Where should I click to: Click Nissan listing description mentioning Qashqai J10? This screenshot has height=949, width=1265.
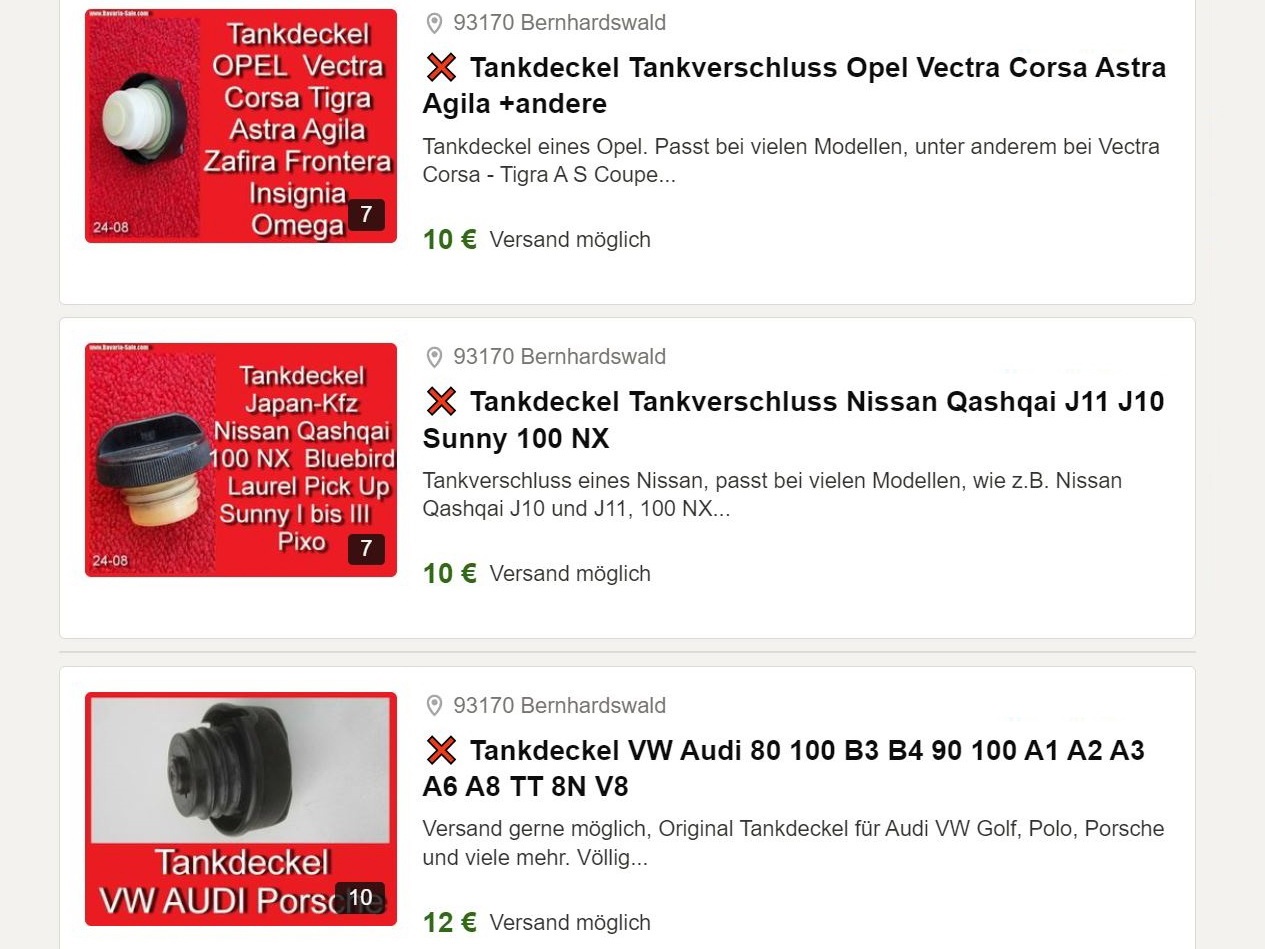click(x=772, y=495)
